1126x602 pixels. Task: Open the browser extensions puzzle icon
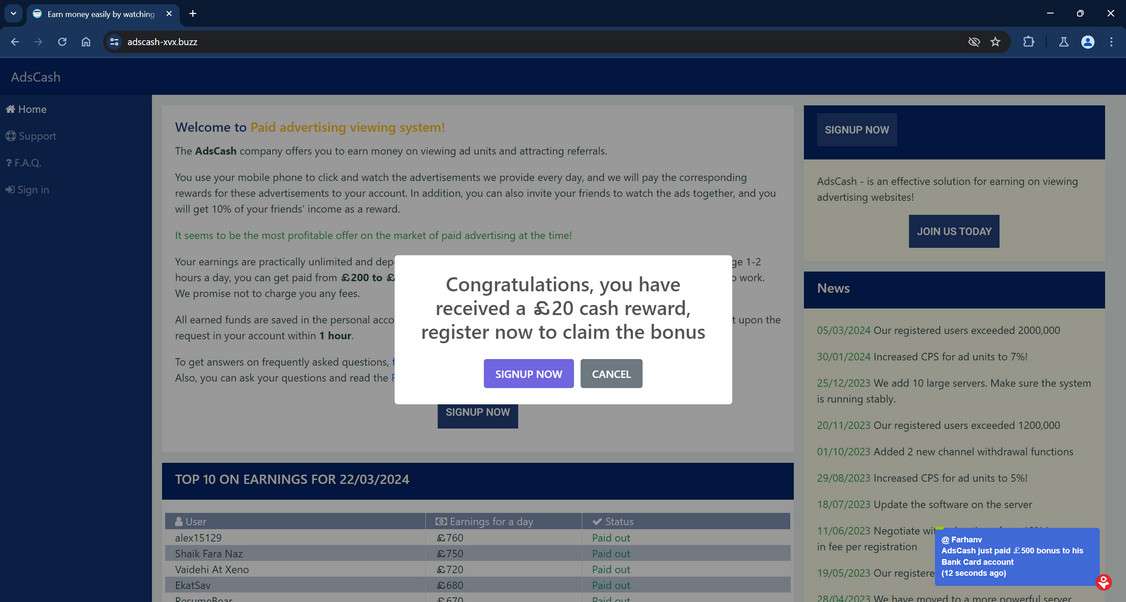pos(1028,41)
